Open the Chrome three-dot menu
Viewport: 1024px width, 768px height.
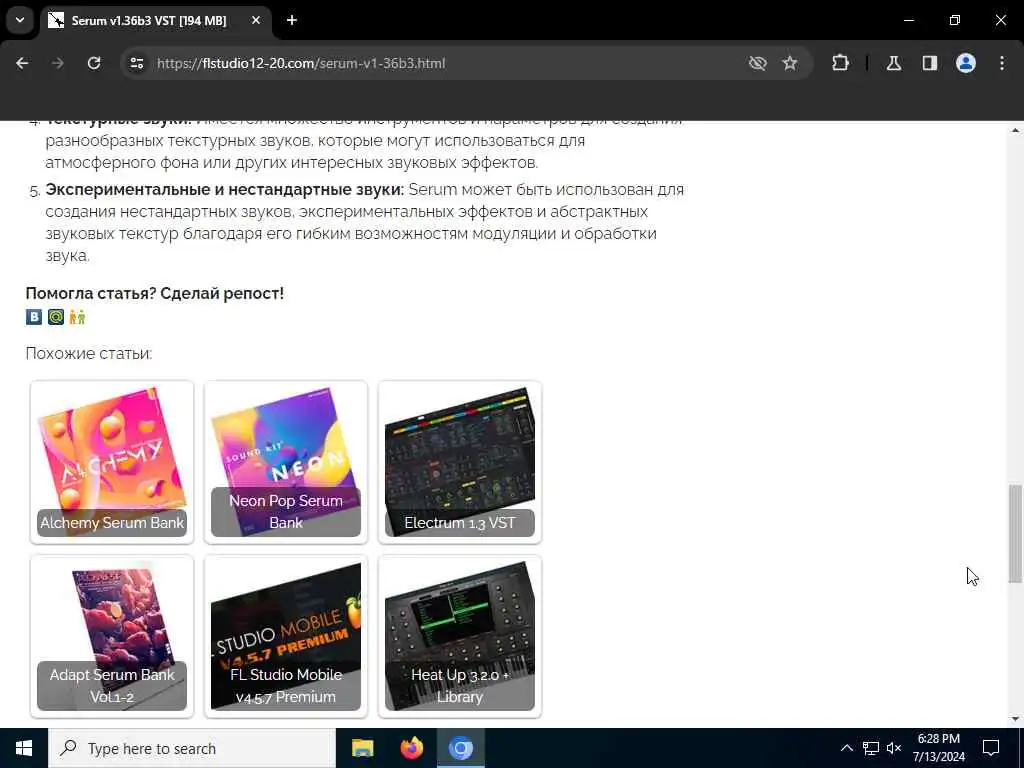click(x=1002, y=63)
